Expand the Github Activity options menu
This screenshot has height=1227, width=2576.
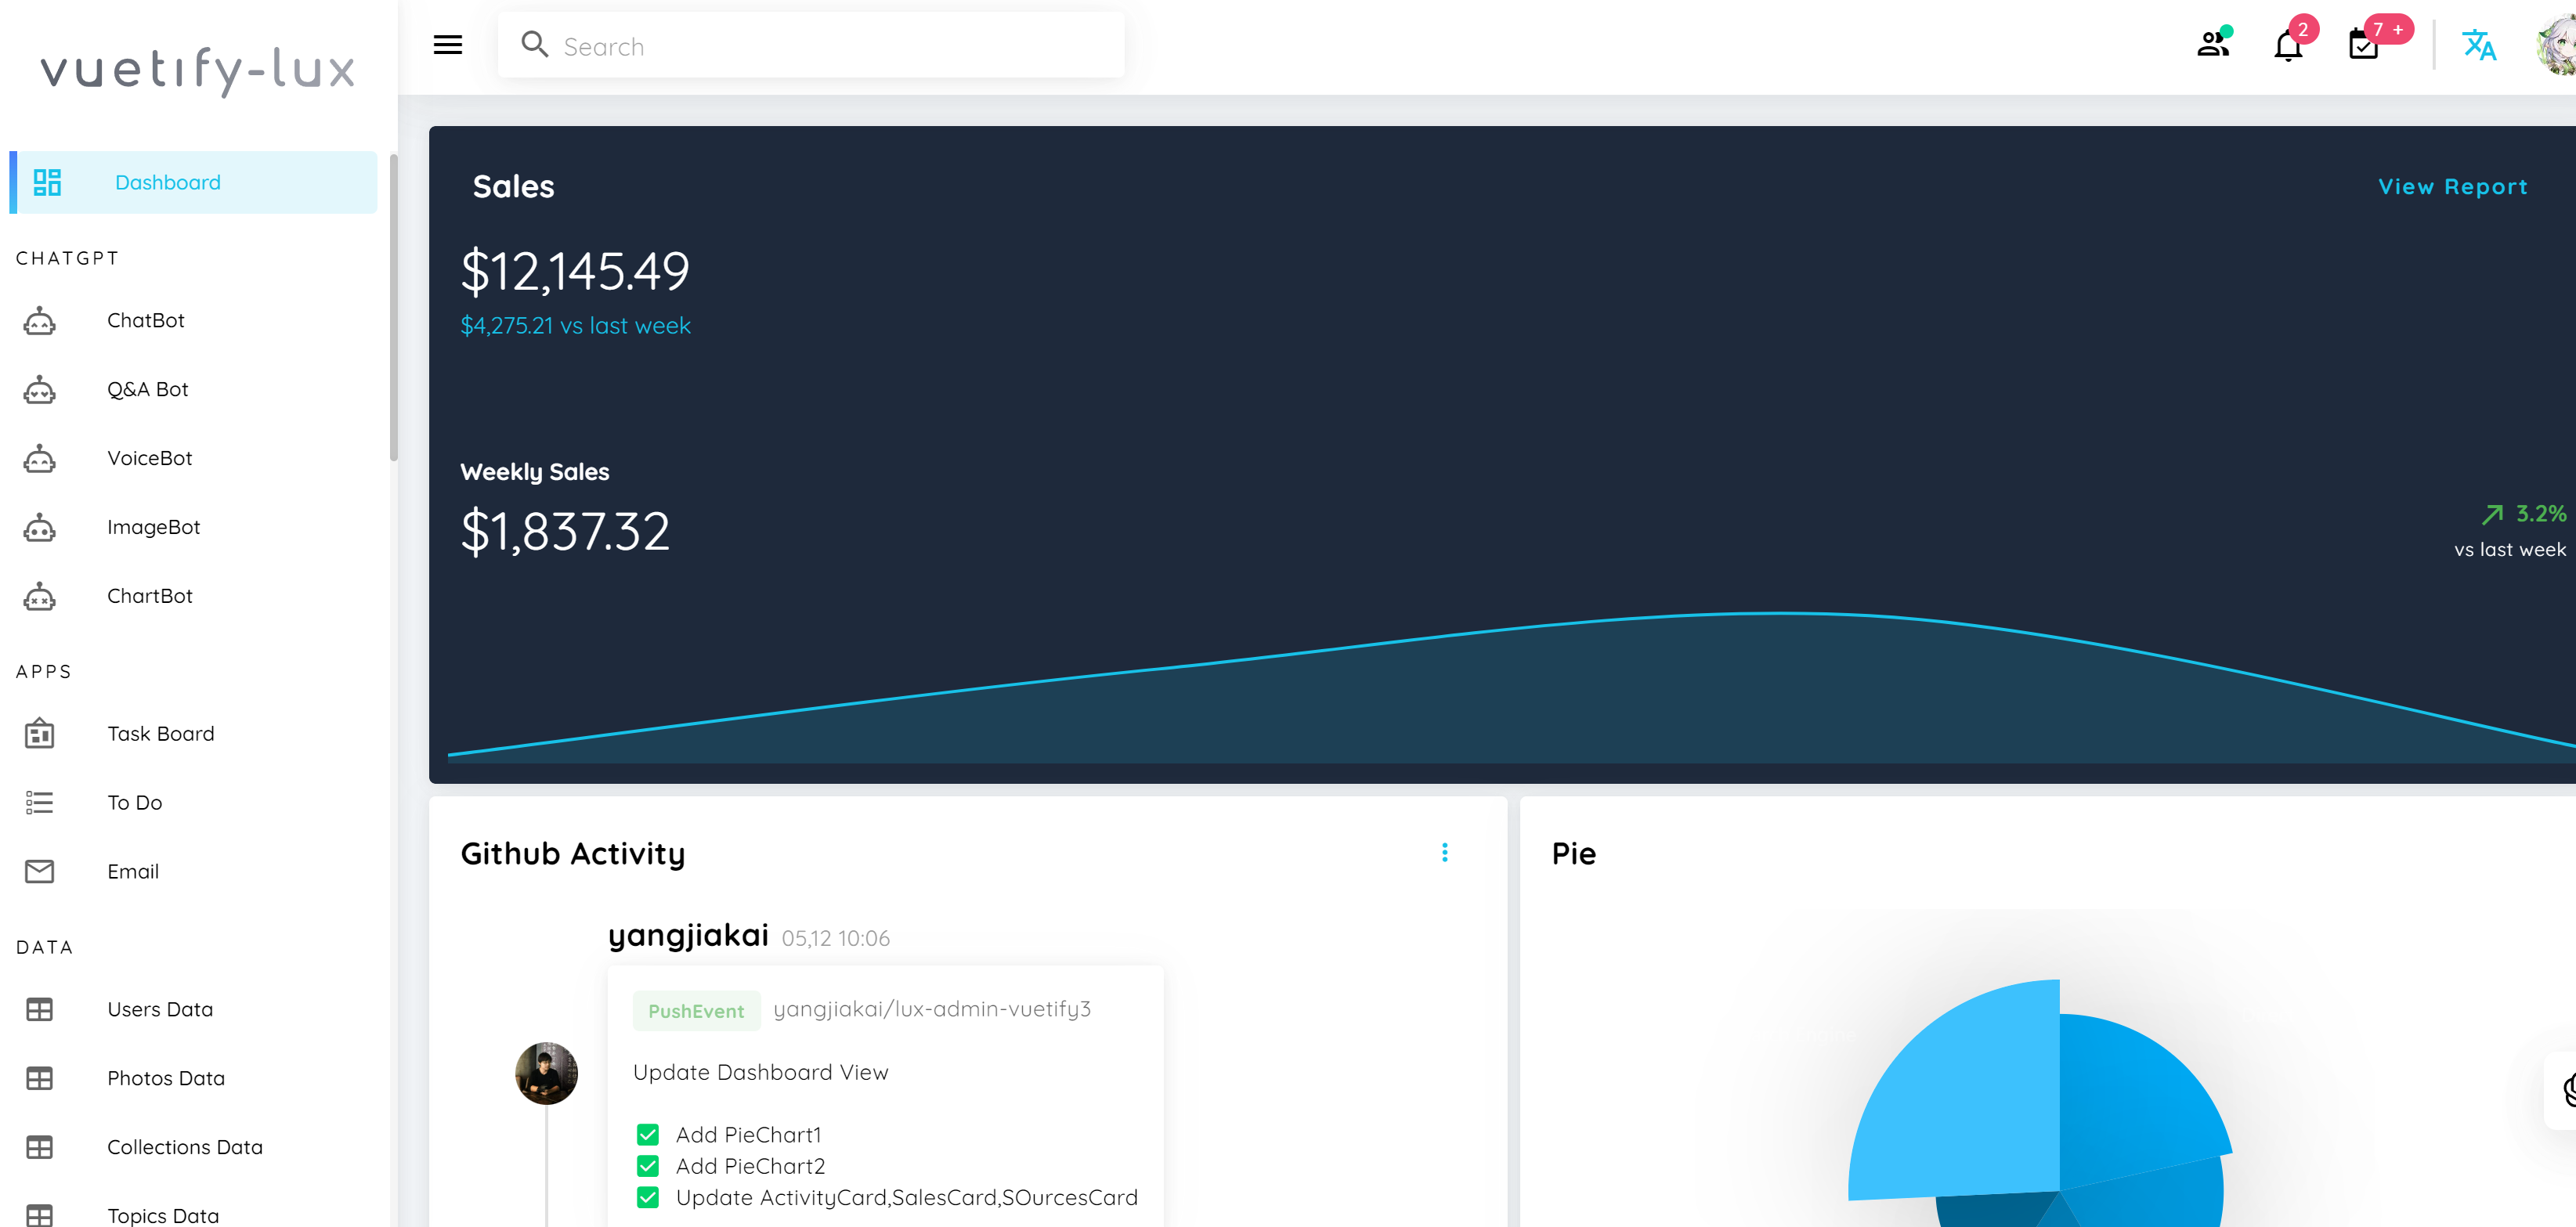[1444, 853]
